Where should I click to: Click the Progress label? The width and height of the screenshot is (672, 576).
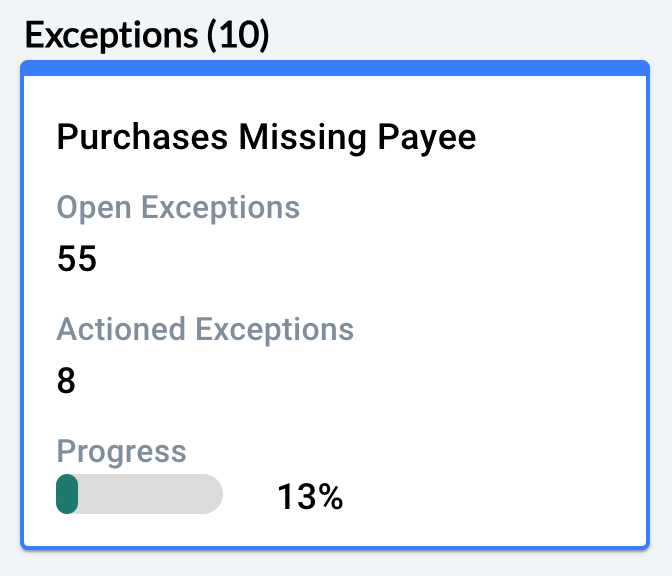121,450
